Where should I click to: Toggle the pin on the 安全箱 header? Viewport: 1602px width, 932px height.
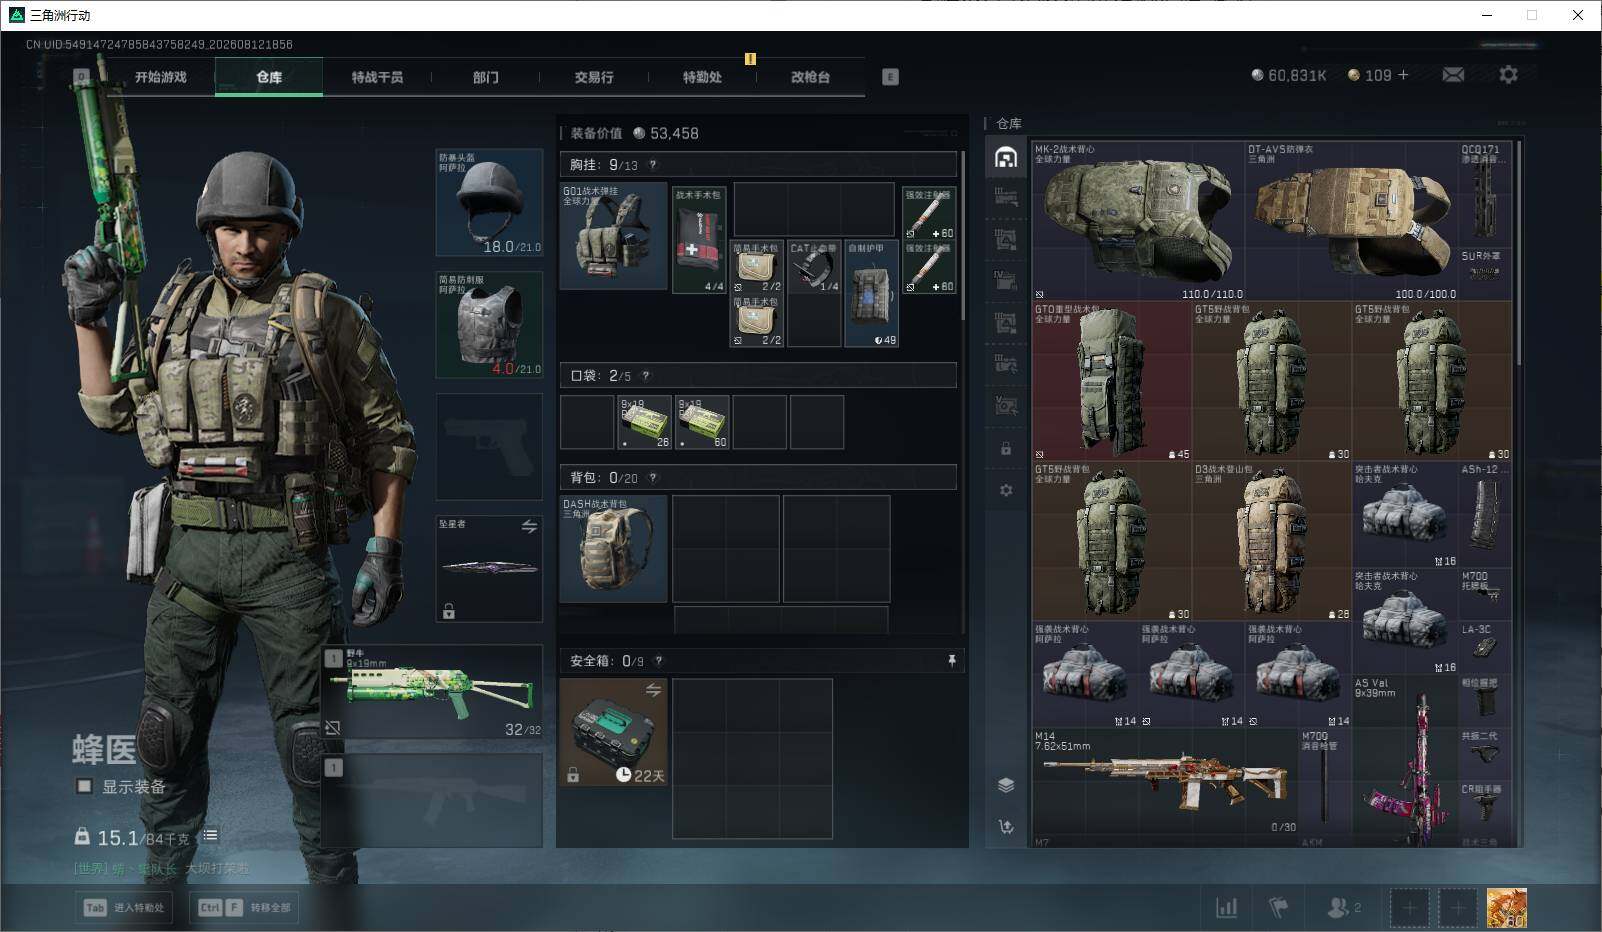(x=951, y=661)
